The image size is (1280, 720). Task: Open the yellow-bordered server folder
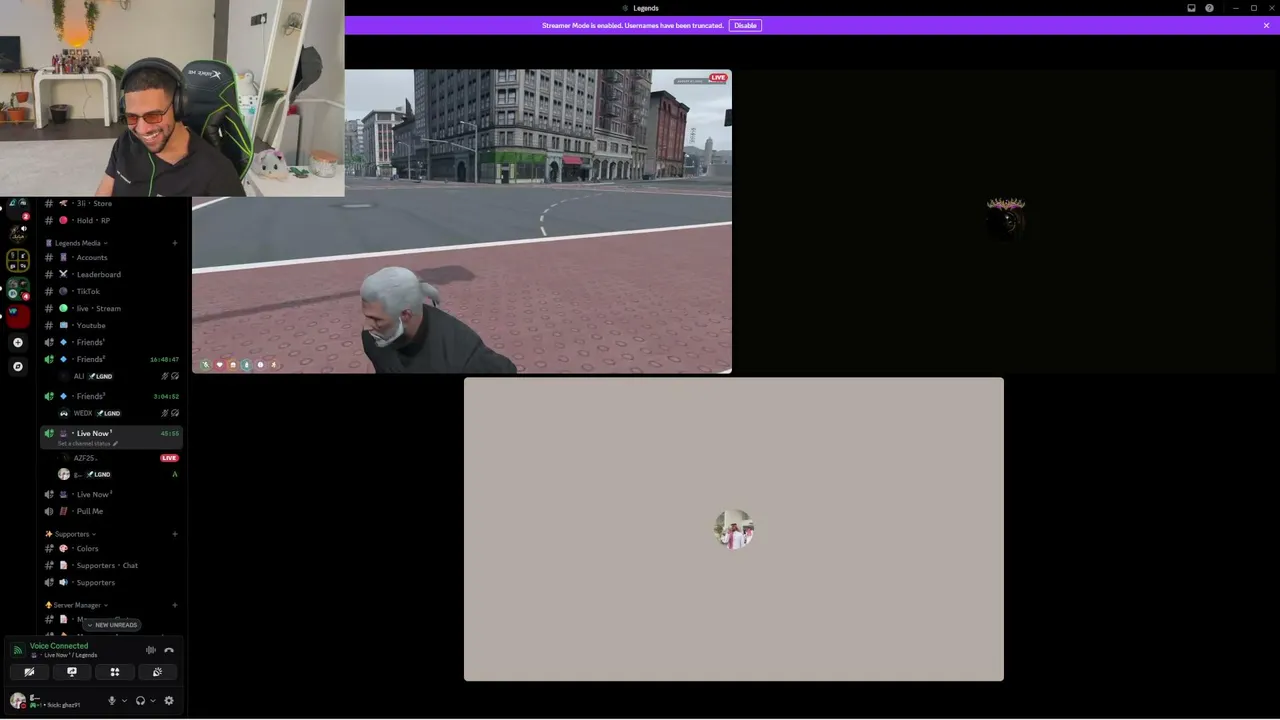(x=17, y=260)
